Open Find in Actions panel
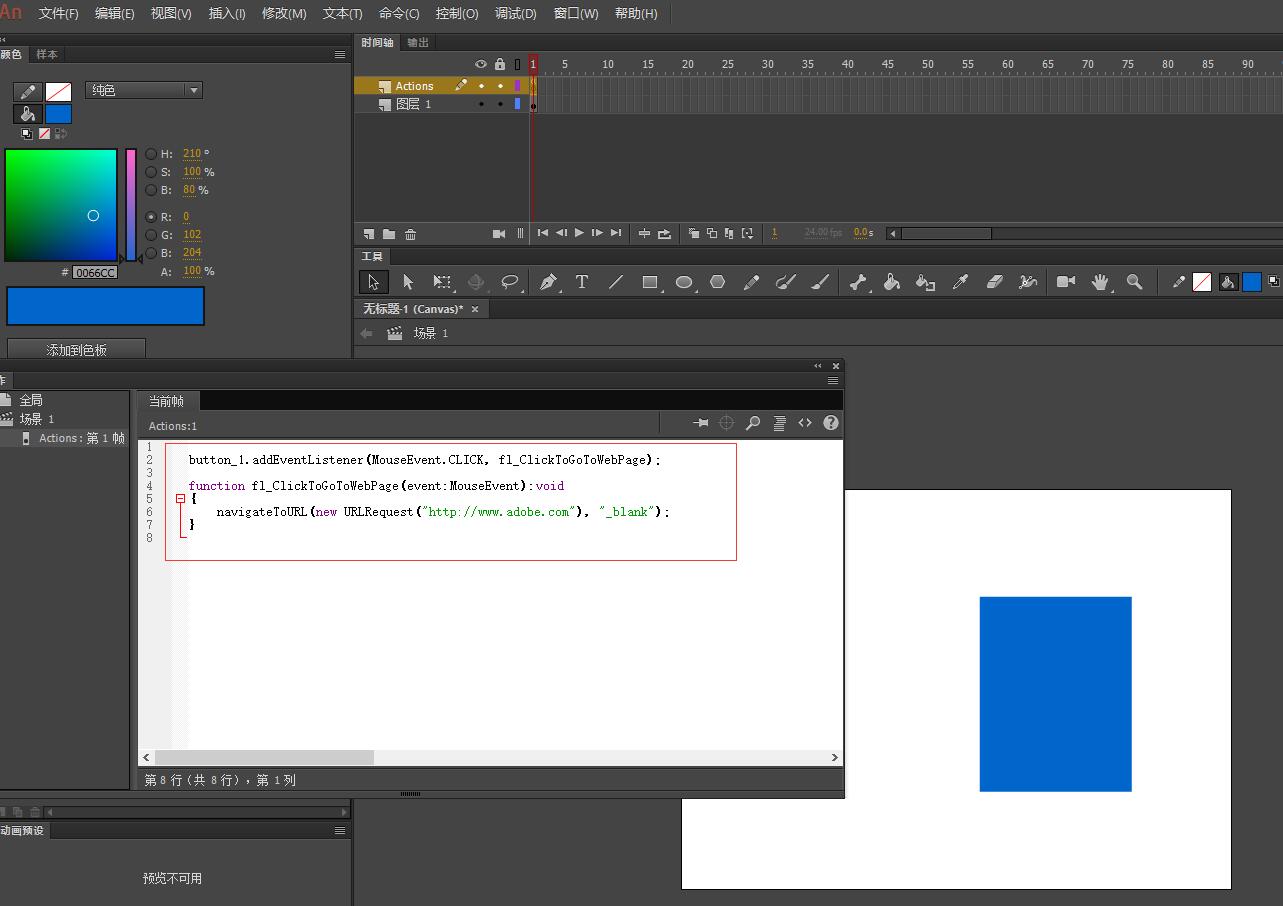This screenshot has height=906, width=1283. click(753, 423)
